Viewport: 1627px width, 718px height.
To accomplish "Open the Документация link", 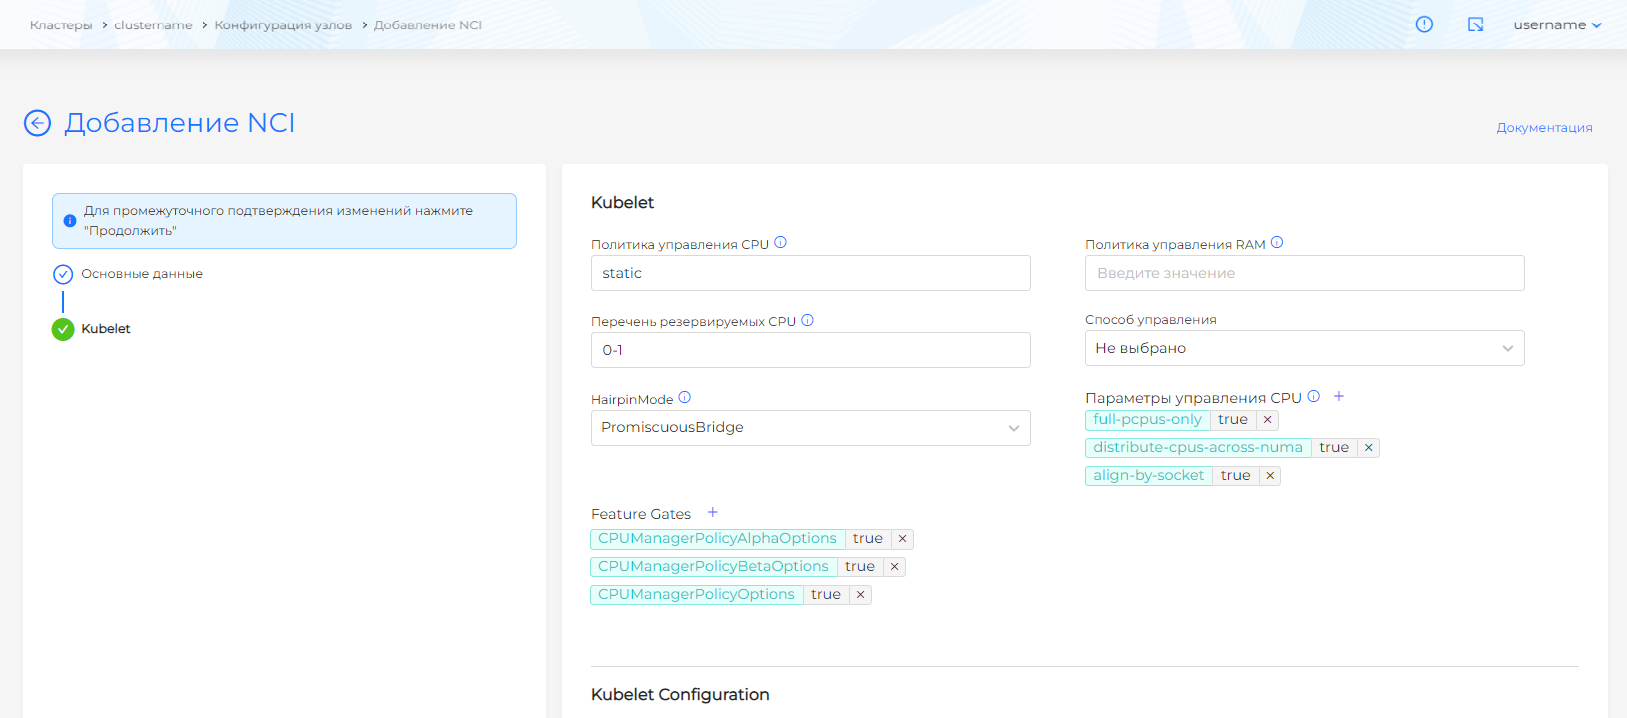I will pyautogui.click(x=1544, y=128).
